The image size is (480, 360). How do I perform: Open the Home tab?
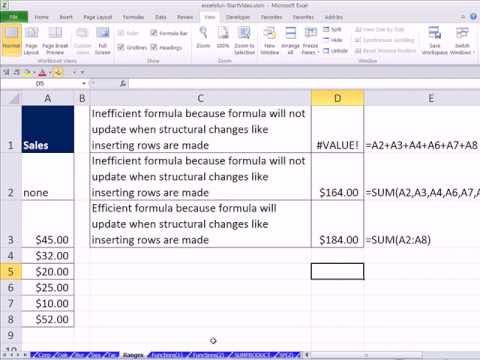(42, 17)
